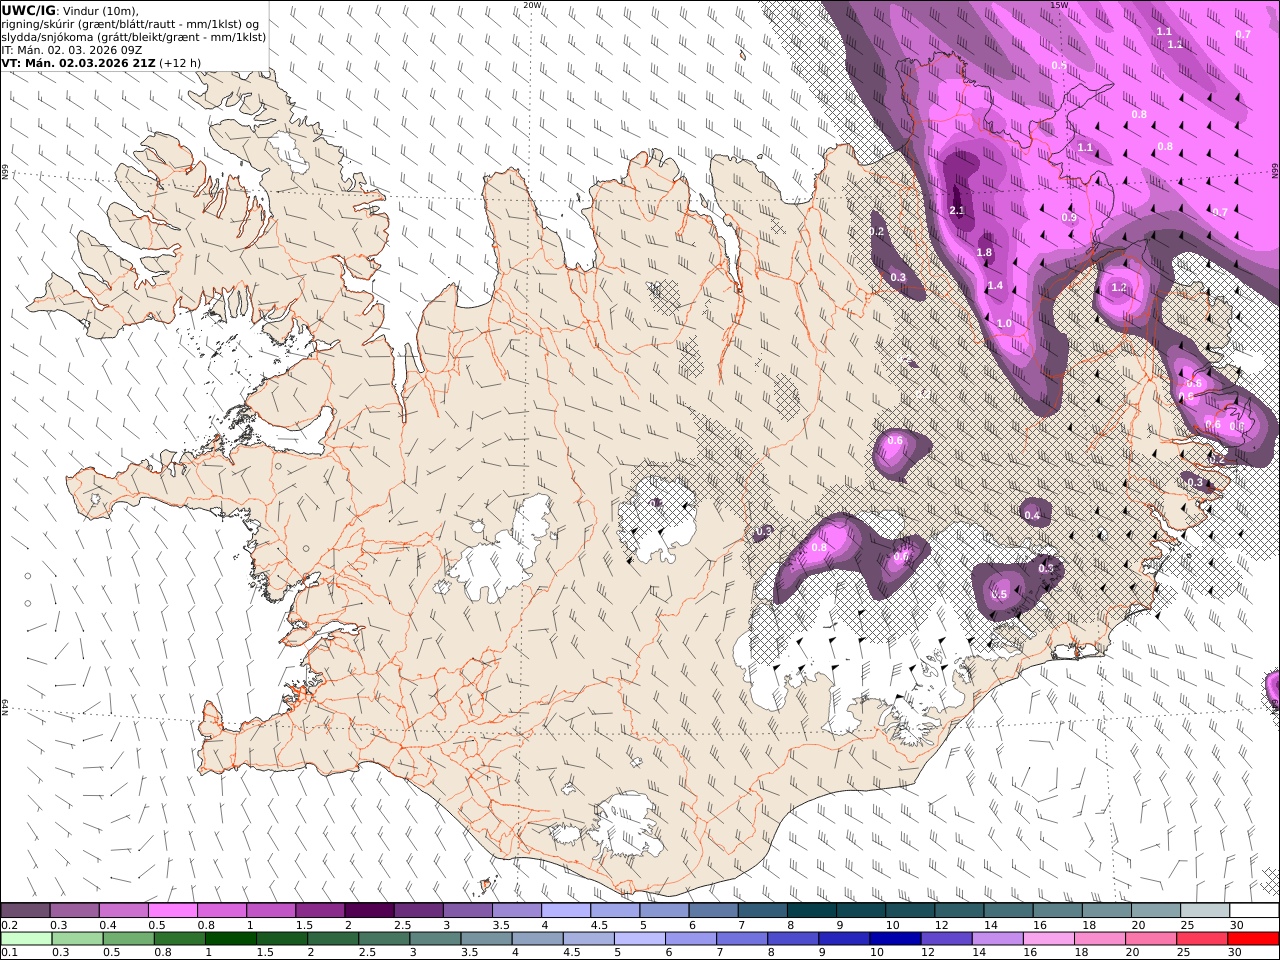Click the 1.8 precipitation value on the map
This screenshot has height=960, width=1280.
coord(984,253)
